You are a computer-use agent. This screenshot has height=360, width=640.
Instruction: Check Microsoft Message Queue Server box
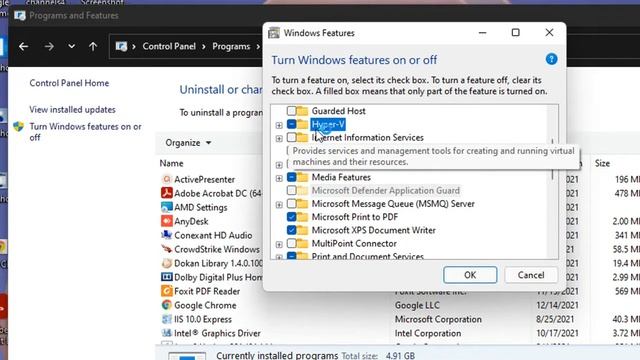(x=291, y=203)
